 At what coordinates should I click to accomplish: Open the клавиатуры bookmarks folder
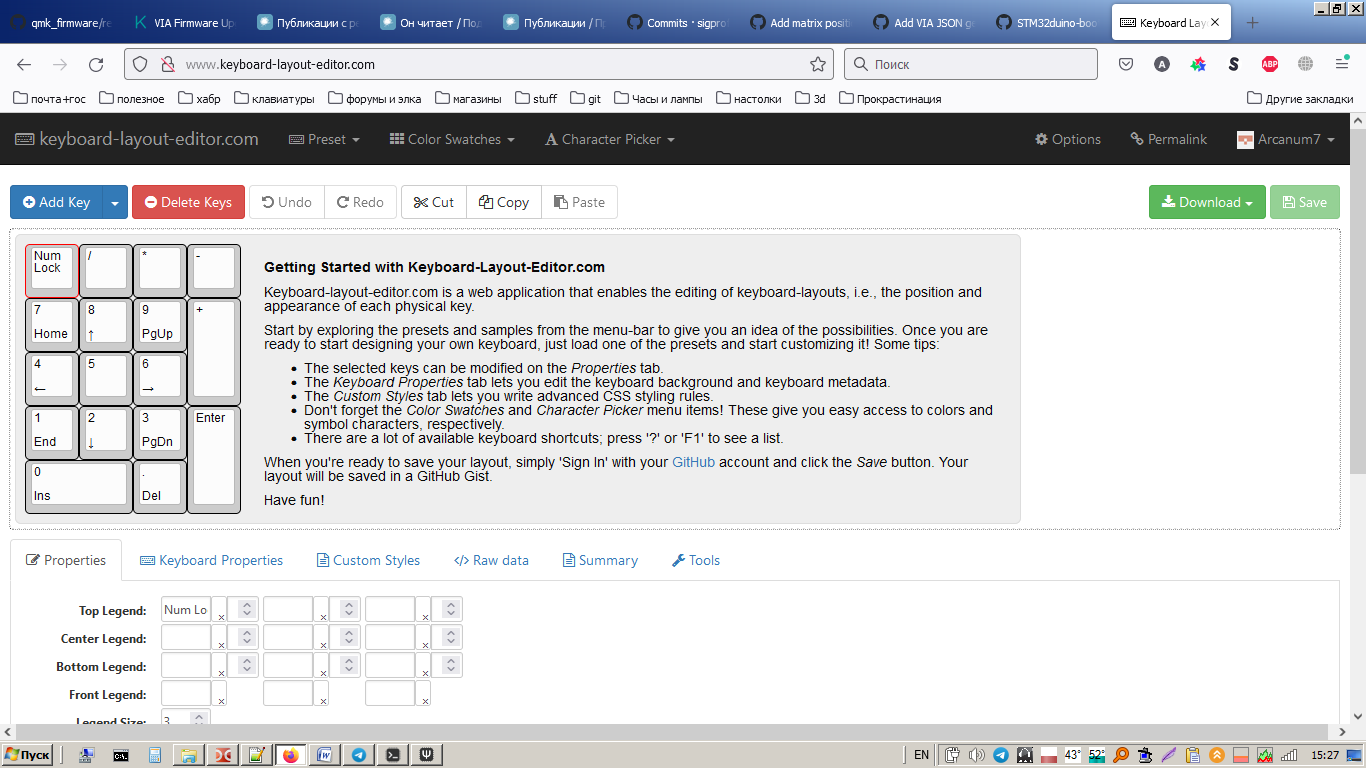pyautogui.click(x=275, y=99)
